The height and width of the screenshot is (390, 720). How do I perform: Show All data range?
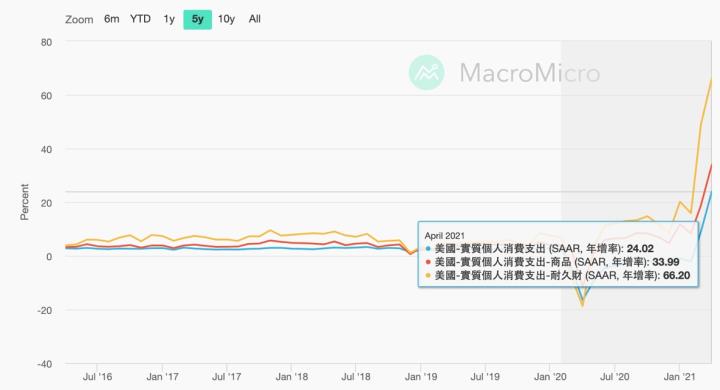(254, 19)
